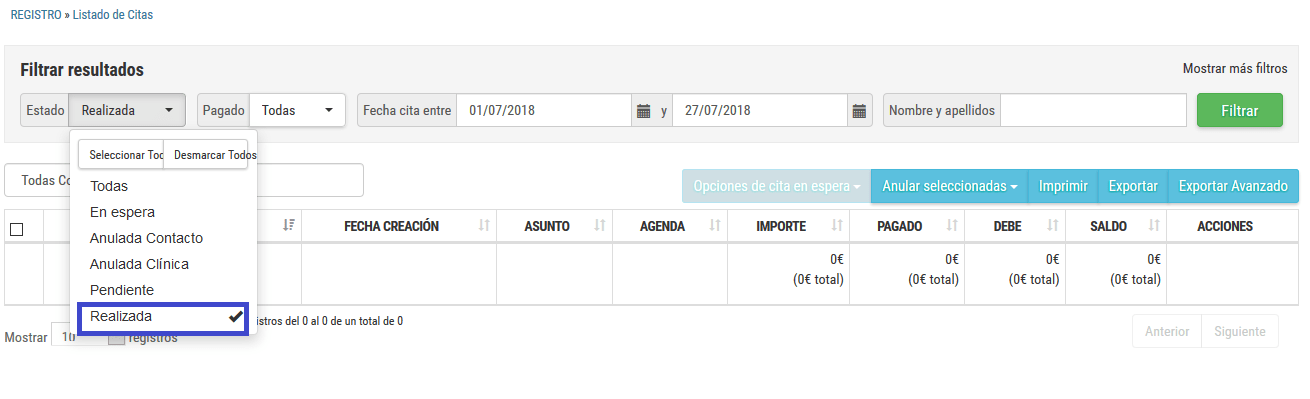Open the Pagado Todas dropdown
This screenshot has width=1310, height=399.
[x=297, y=110]
